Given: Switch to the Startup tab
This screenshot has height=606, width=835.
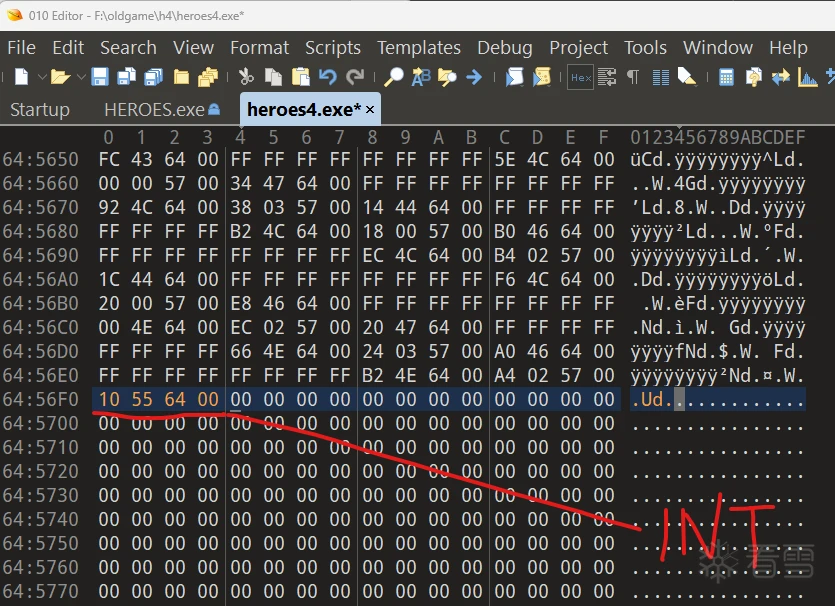Looking at the screenshot, I should 40,110.
